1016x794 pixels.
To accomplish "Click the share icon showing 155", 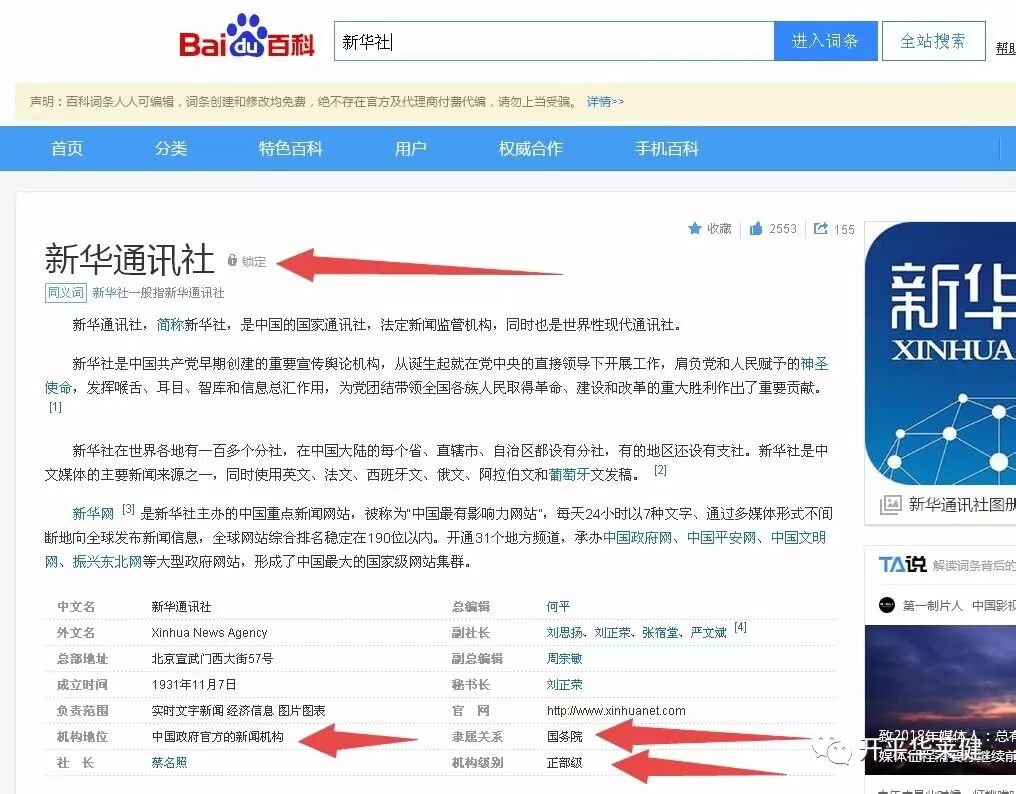I will point(820,228).
